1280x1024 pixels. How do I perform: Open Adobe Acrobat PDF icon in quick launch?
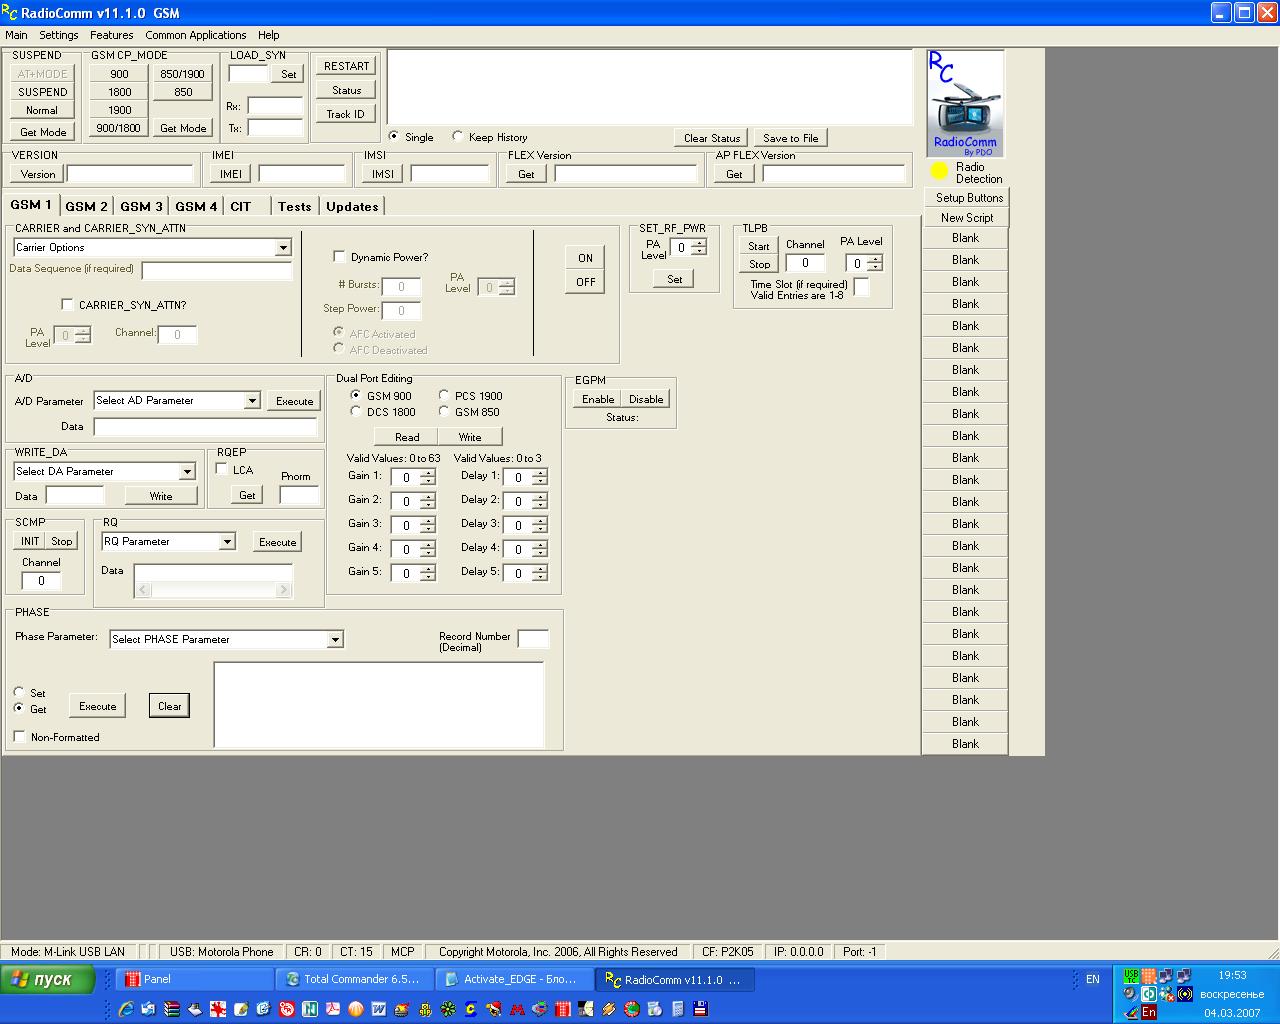click(334, 1009)
